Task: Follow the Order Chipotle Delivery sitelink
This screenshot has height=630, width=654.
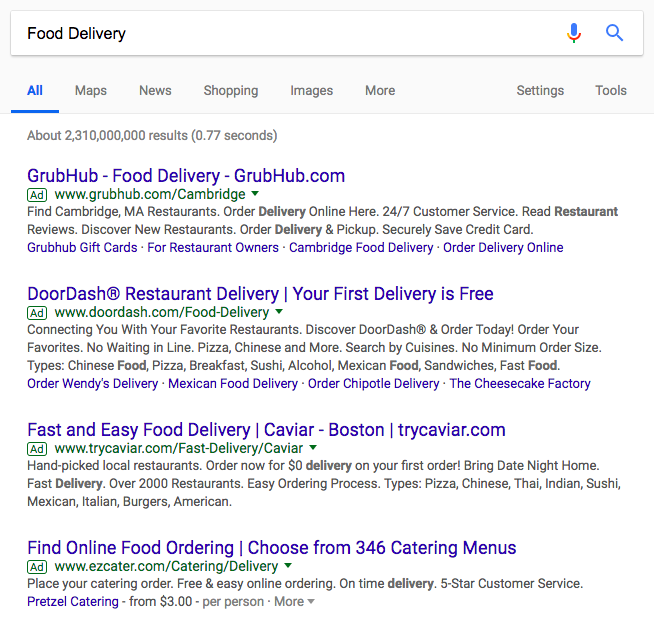Action: coord(373,384)
